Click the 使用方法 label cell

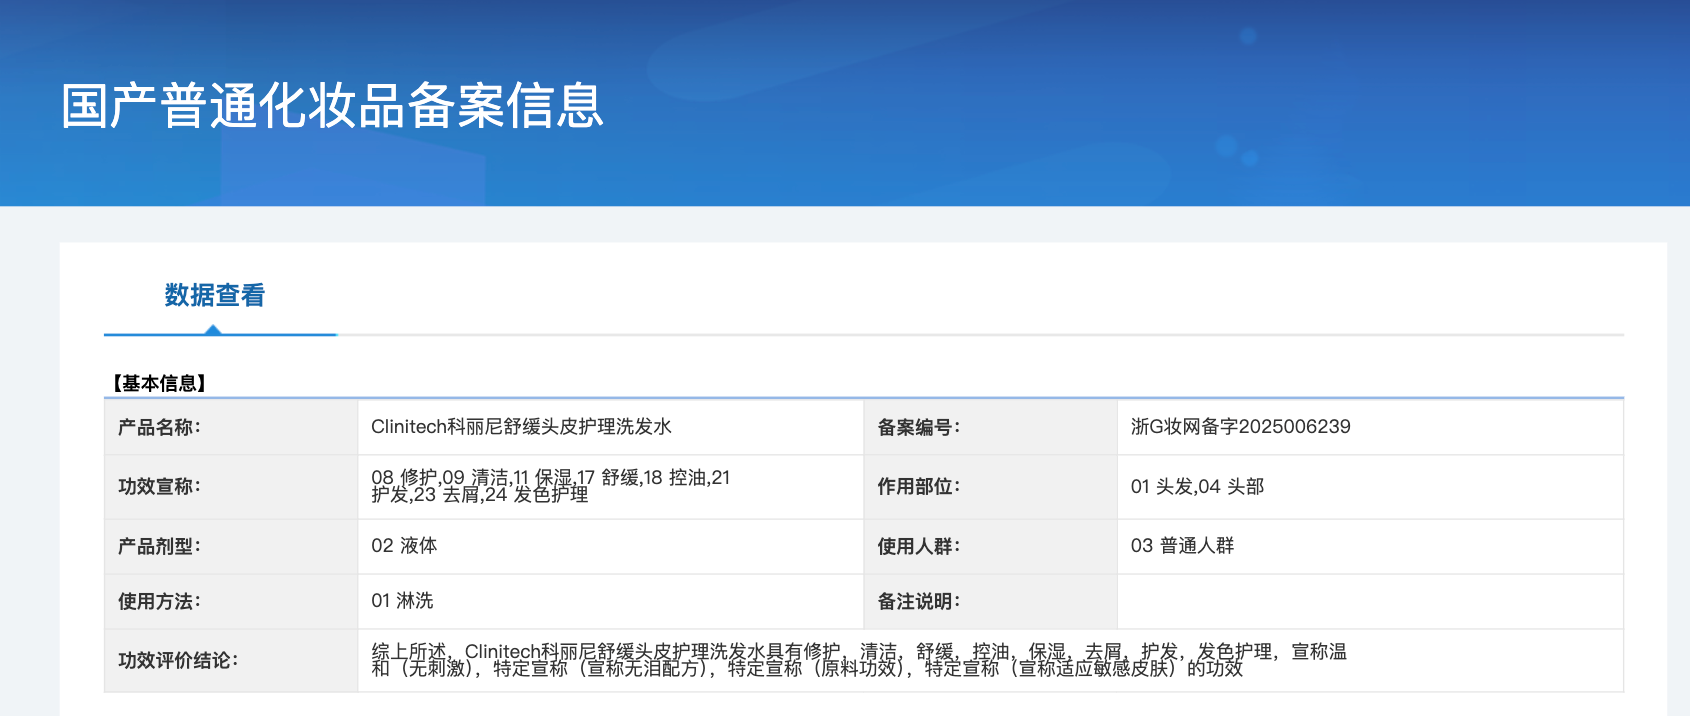pyautogui.click(x=231, y=602)
